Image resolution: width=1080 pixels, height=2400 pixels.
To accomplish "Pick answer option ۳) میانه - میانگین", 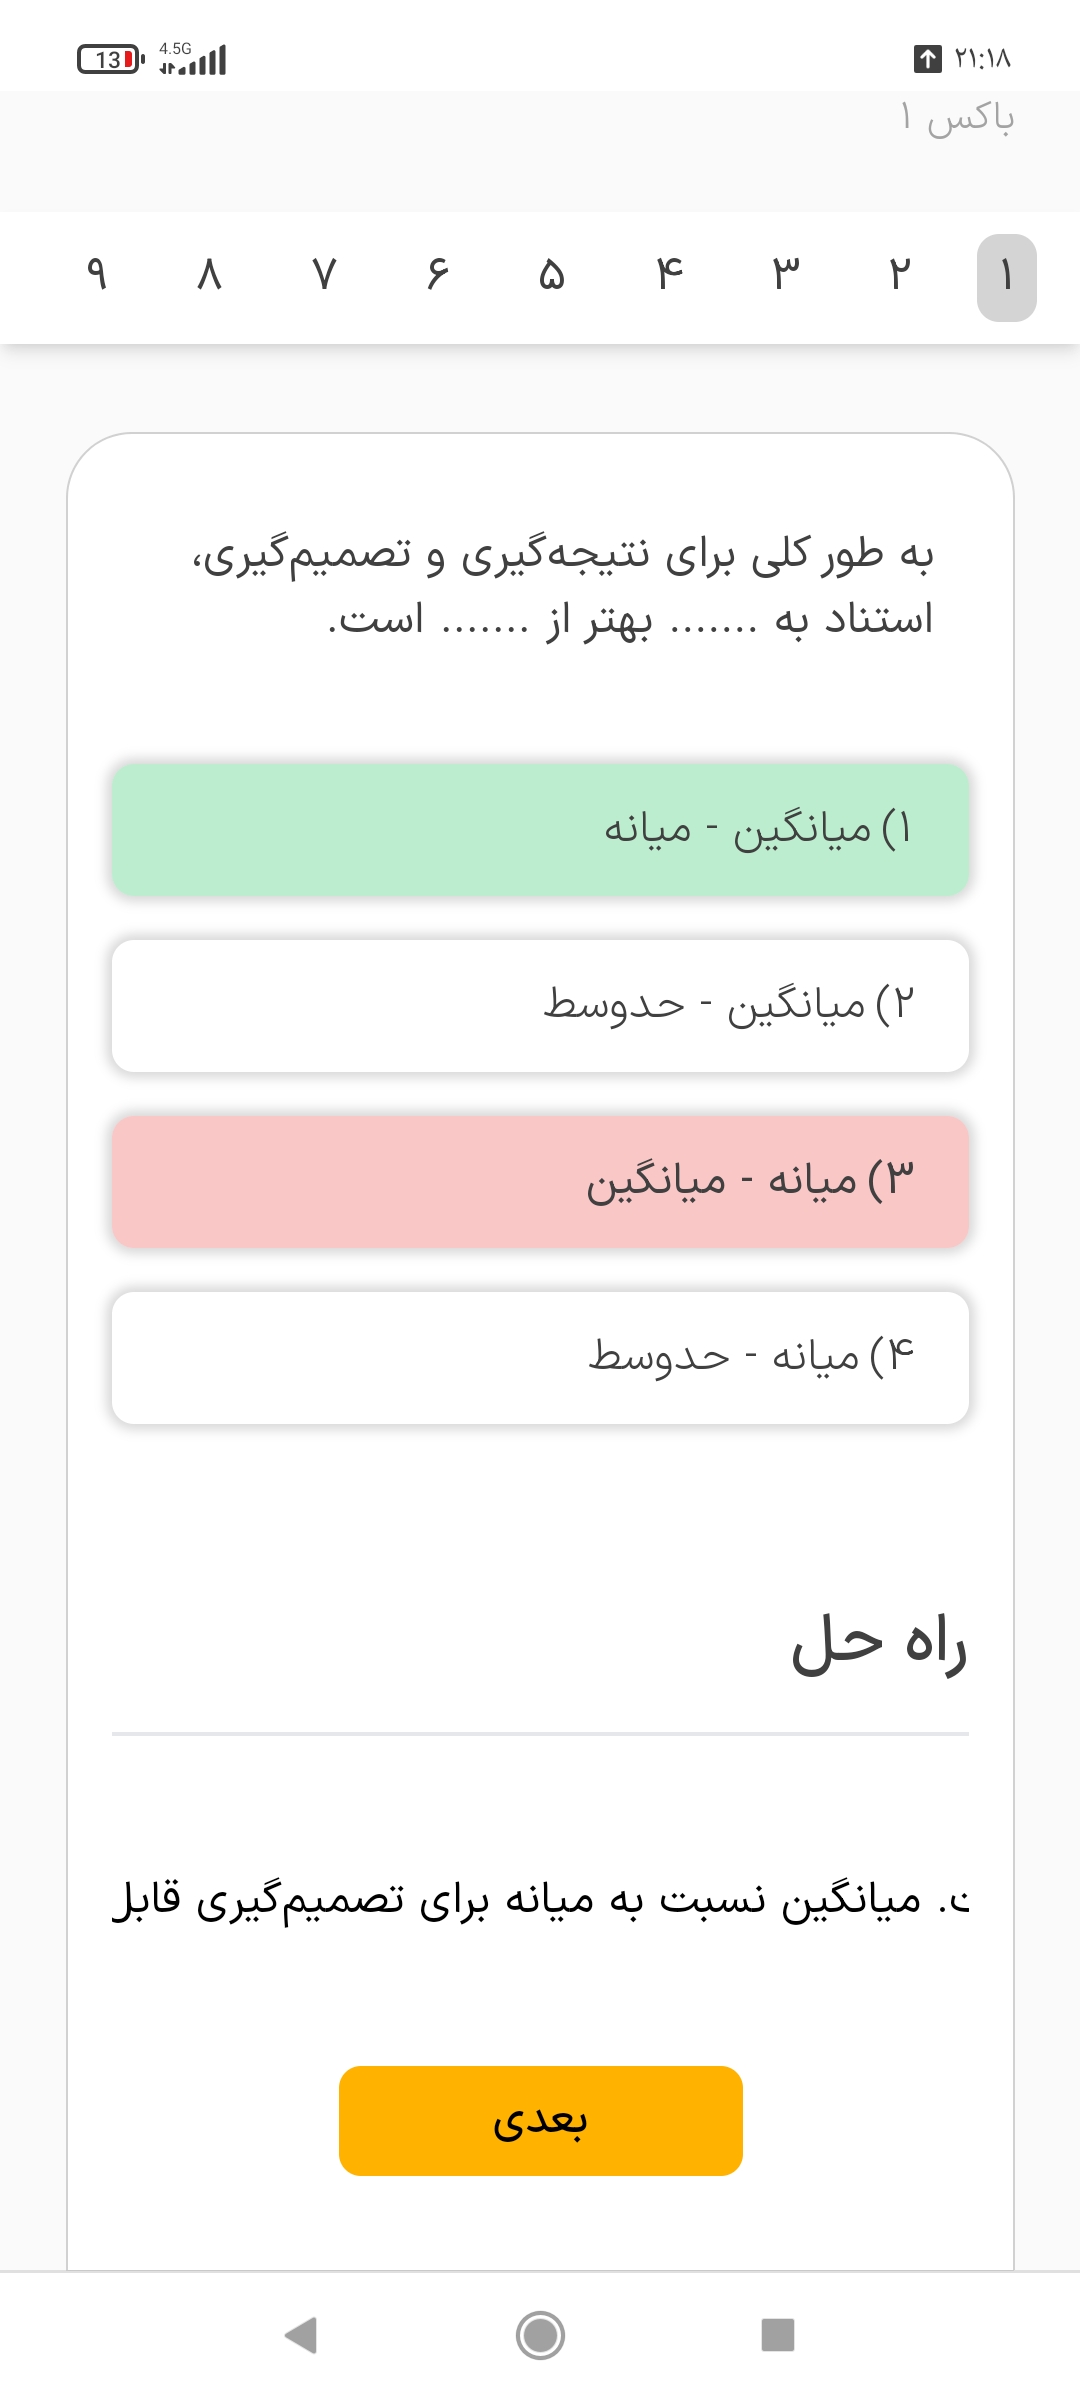I will 540,1181.
